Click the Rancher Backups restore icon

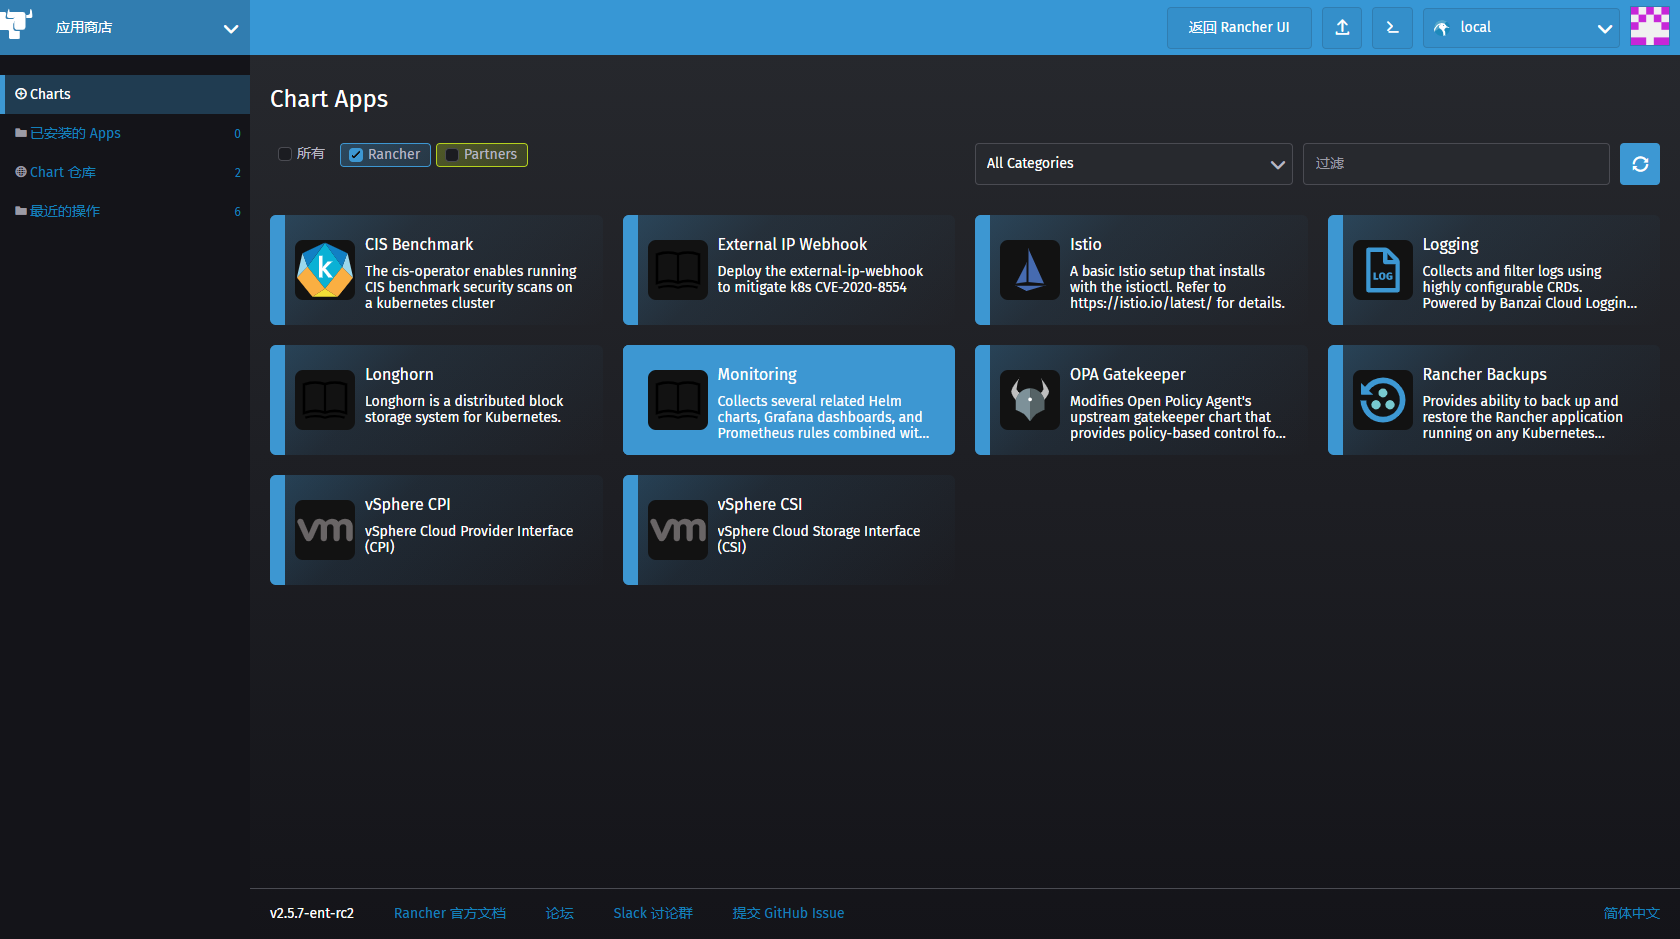1383,400
